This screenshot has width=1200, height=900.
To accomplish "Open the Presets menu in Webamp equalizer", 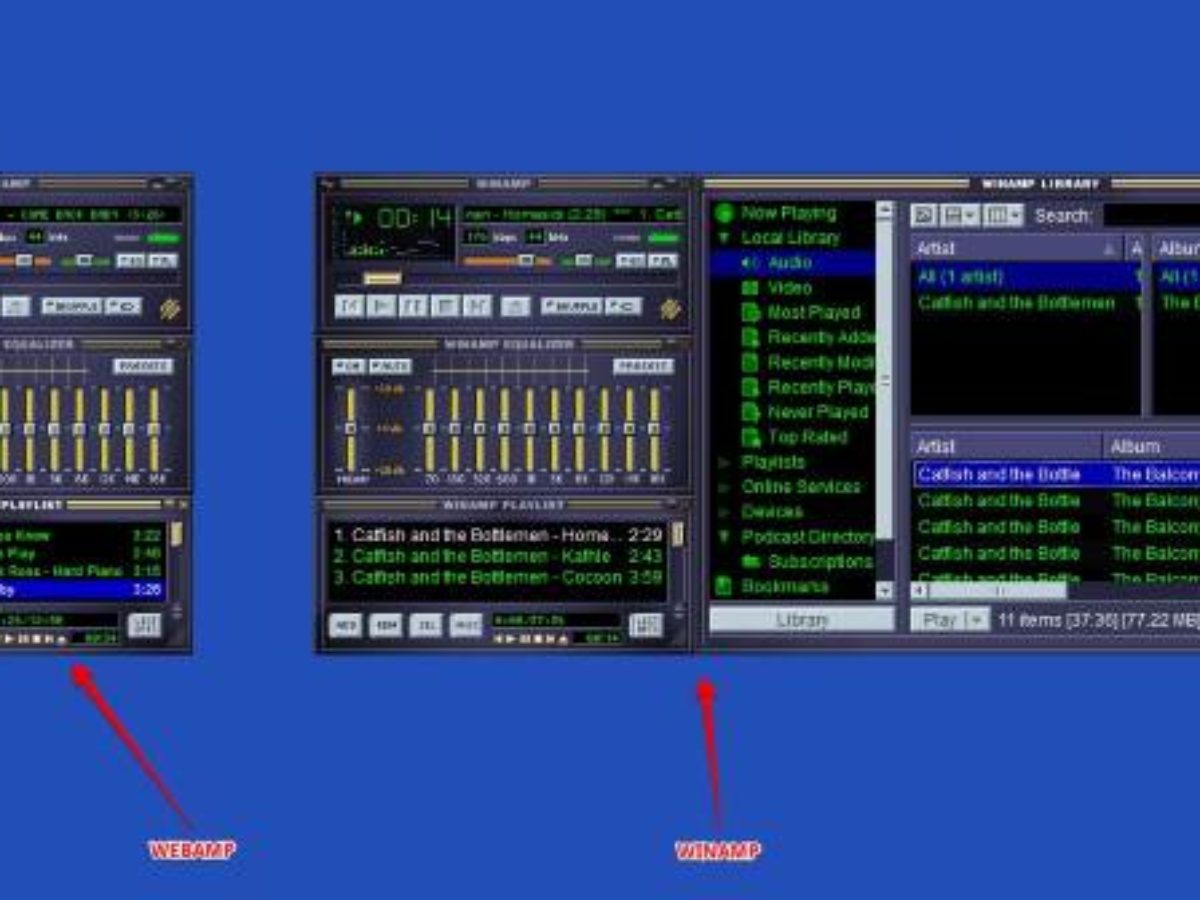I will [x=143, y=366].
